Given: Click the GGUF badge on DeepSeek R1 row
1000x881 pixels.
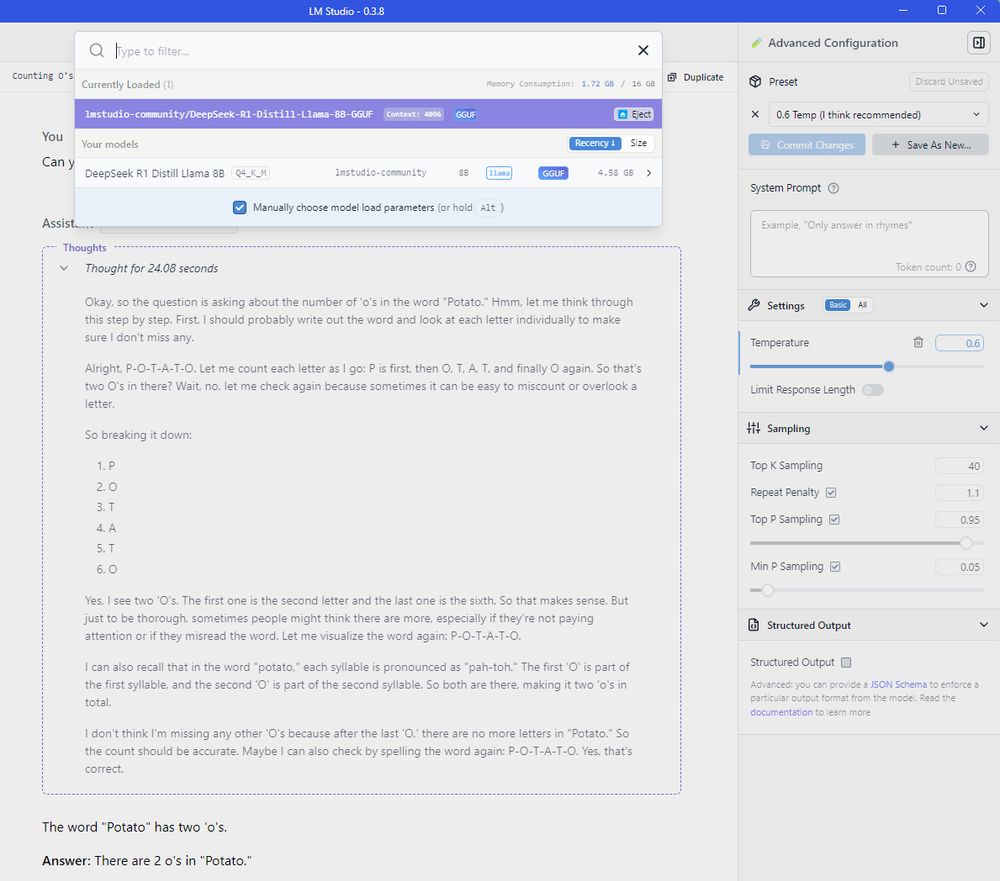Looking at the screenshot, I should tap(553, 173).
